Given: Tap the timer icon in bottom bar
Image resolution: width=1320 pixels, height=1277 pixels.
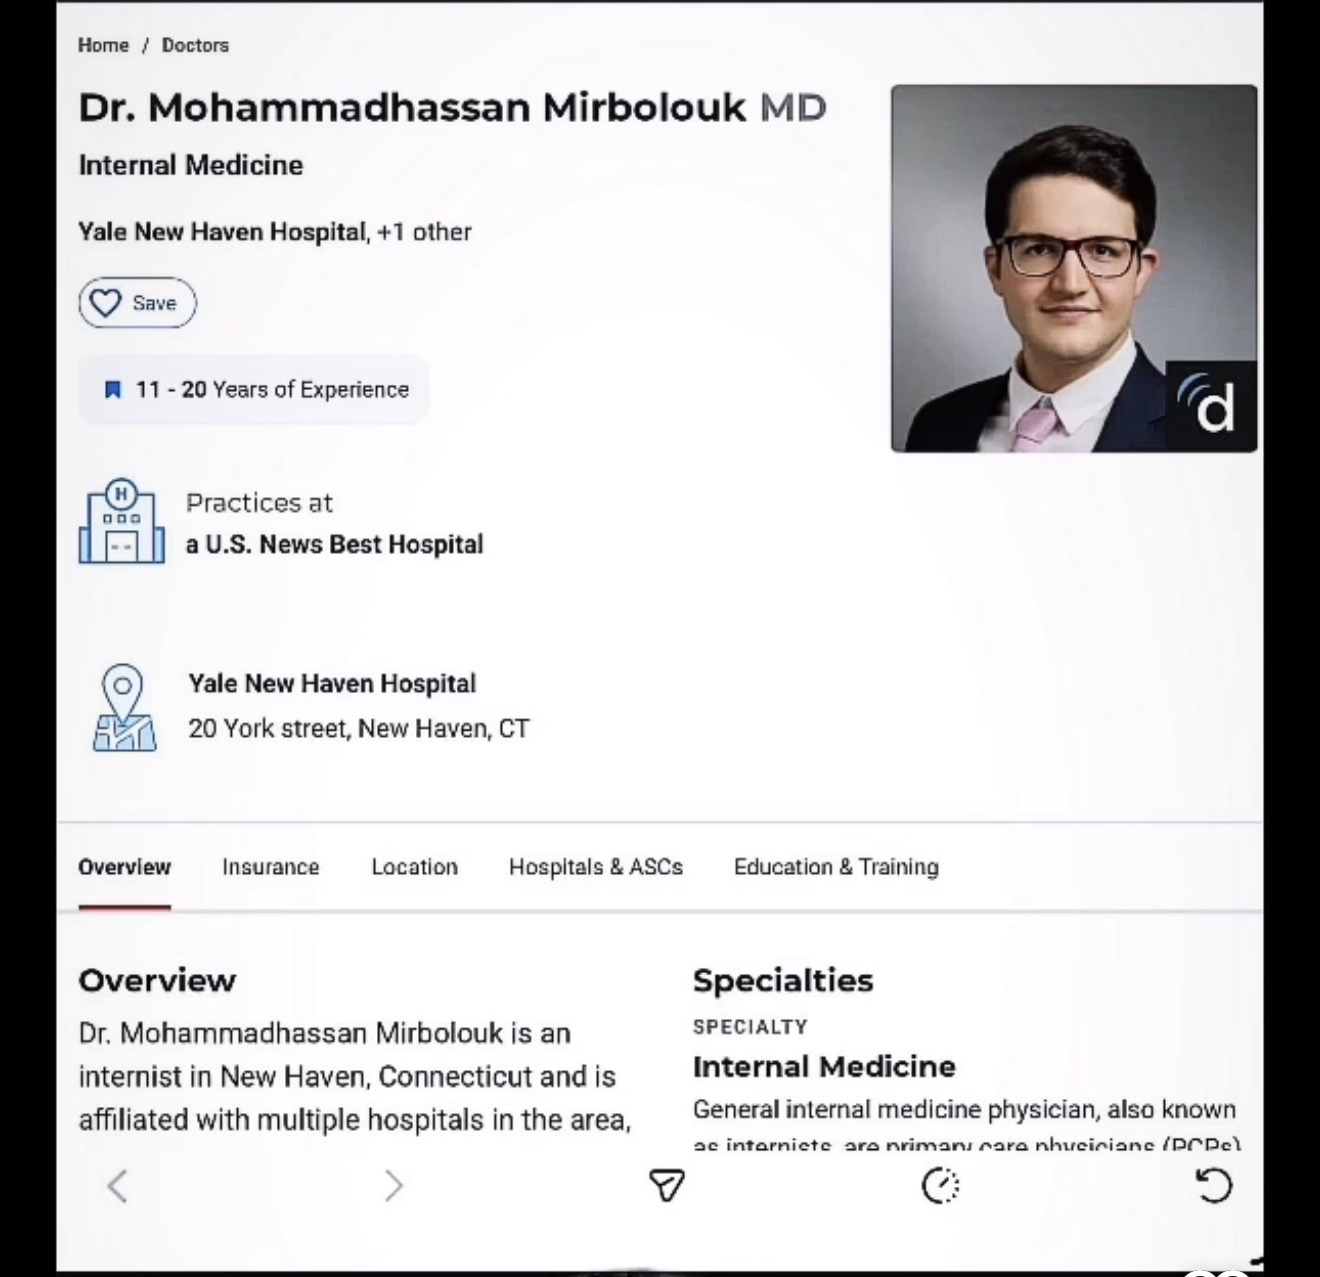Looking at the screenshot, I should [x=940, y=1186].
